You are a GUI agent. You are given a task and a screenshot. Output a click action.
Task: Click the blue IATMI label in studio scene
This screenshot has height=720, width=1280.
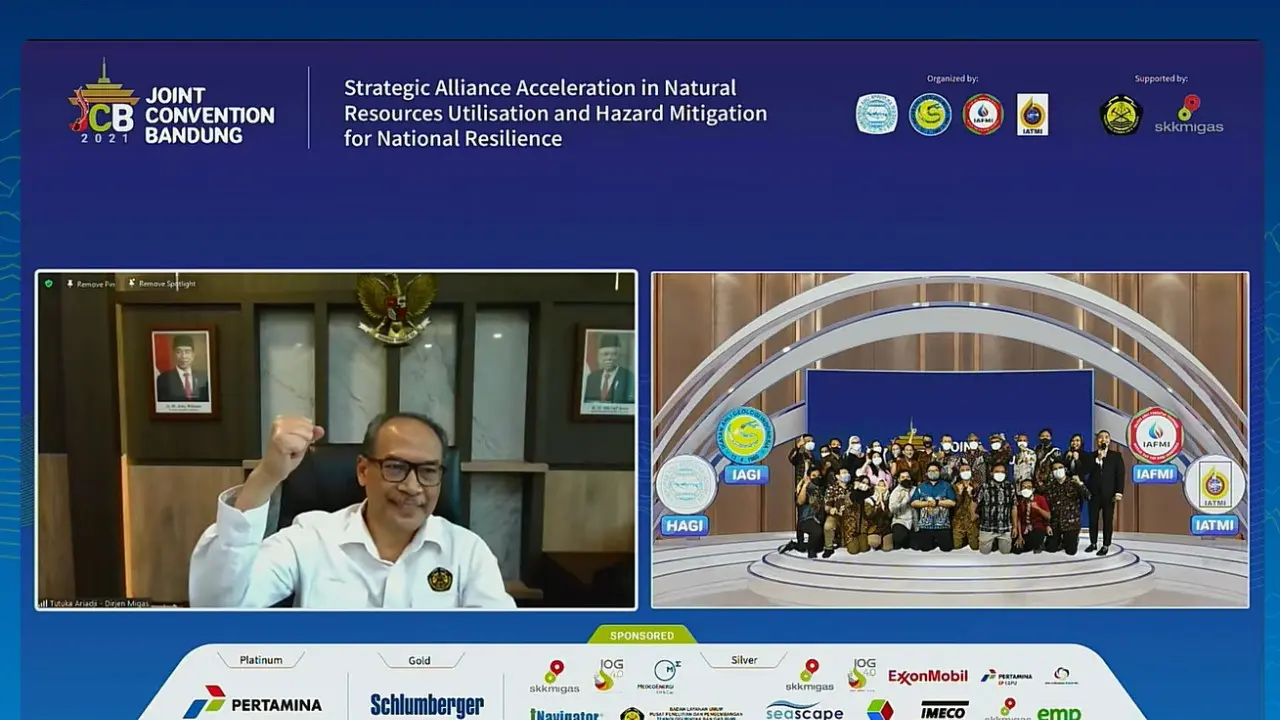[1214, 524]
